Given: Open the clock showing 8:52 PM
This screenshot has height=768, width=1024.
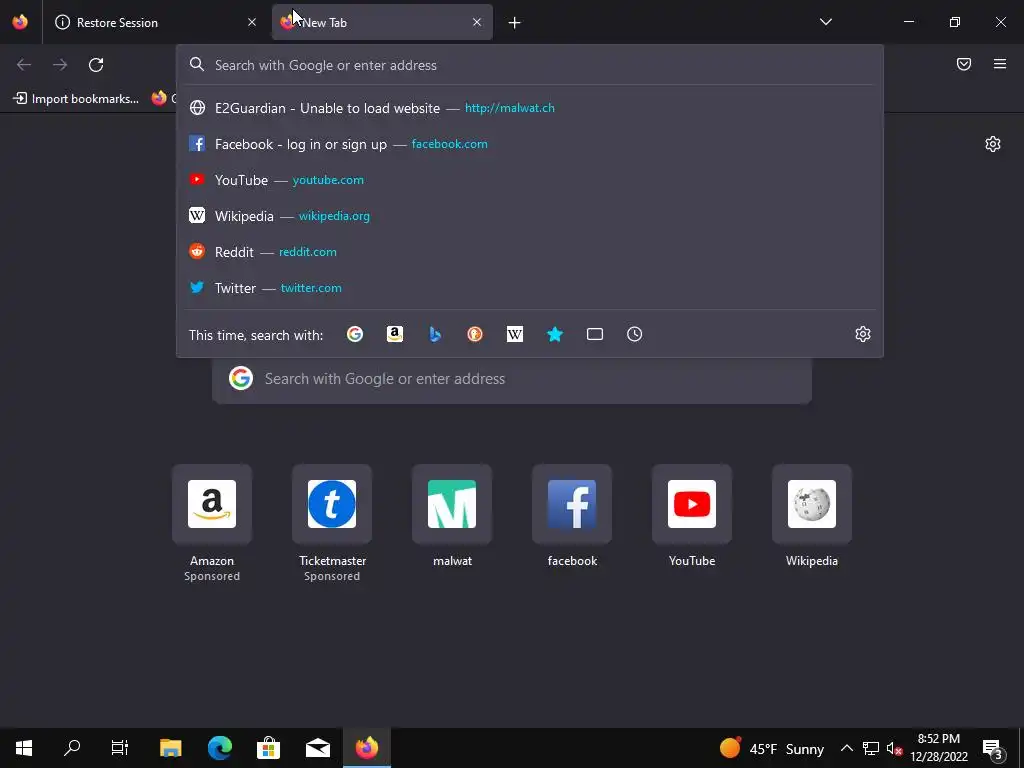Looking at the screenshot, I should [x=939, y=748].
